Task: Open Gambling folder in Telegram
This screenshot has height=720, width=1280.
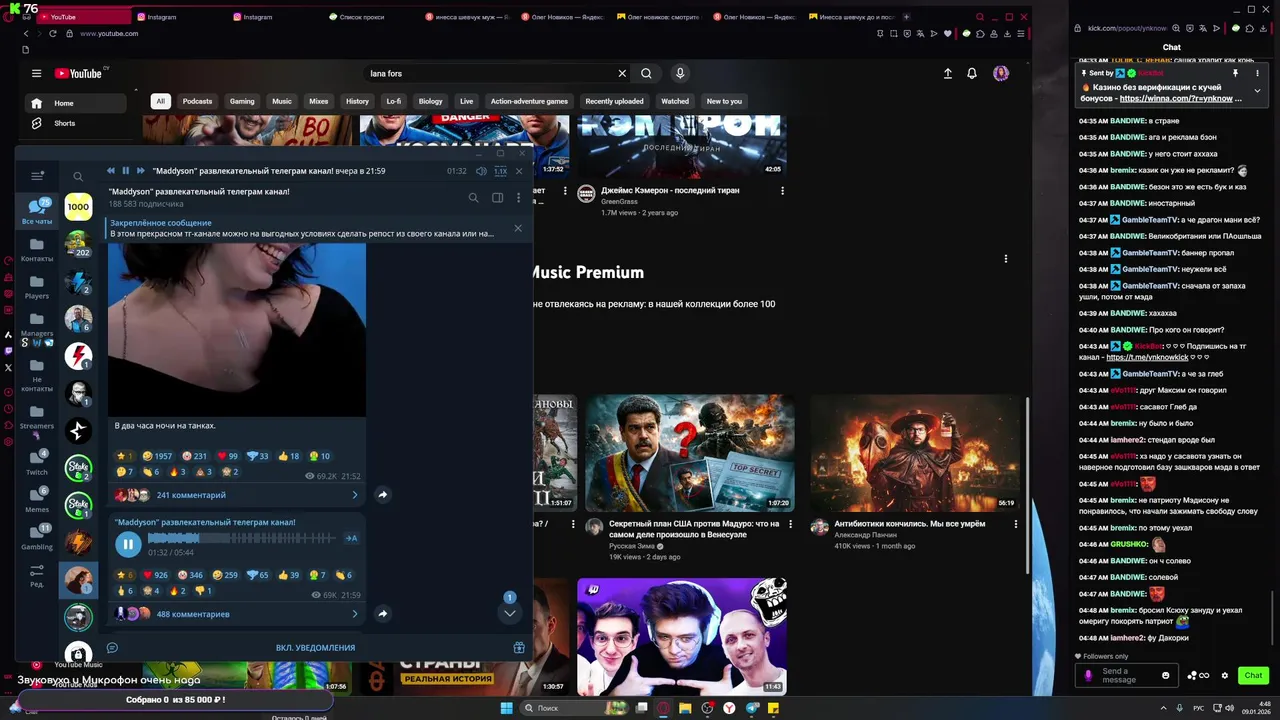Action: 37,538
